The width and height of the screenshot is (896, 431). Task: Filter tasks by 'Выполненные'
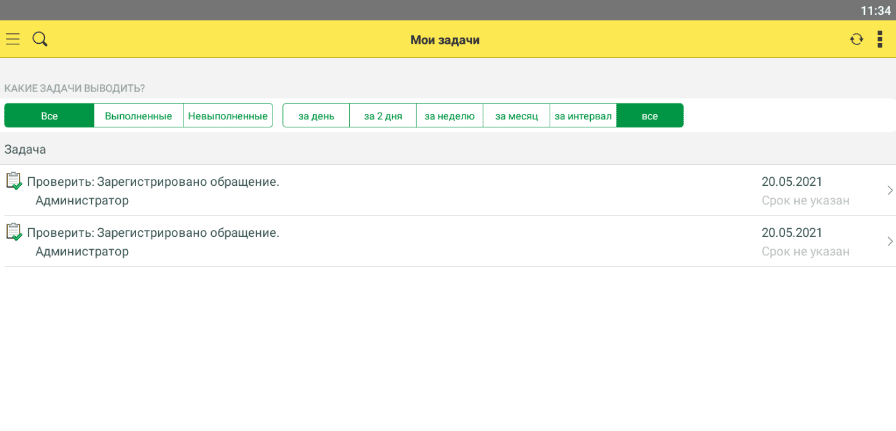[138, 116]
